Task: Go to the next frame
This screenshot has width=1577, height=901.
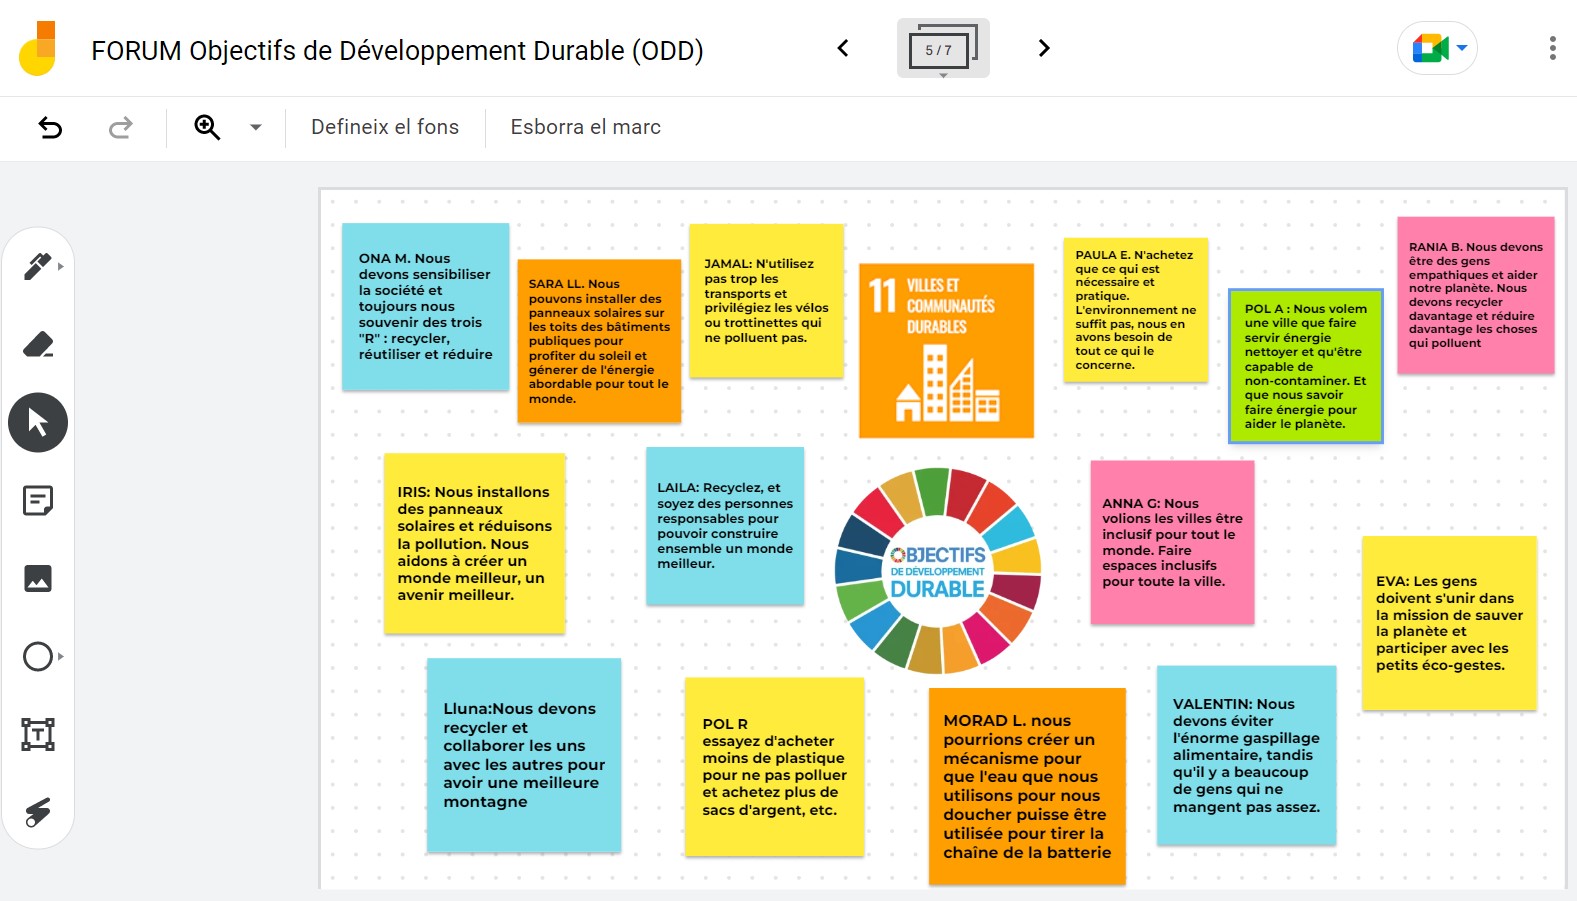Action: coord(1044,48)
